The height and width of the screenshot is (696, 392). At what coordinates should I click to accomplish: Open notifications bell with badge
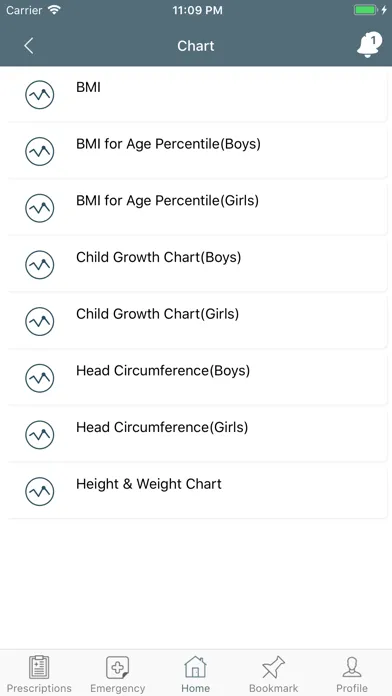[x=369, y=45]
